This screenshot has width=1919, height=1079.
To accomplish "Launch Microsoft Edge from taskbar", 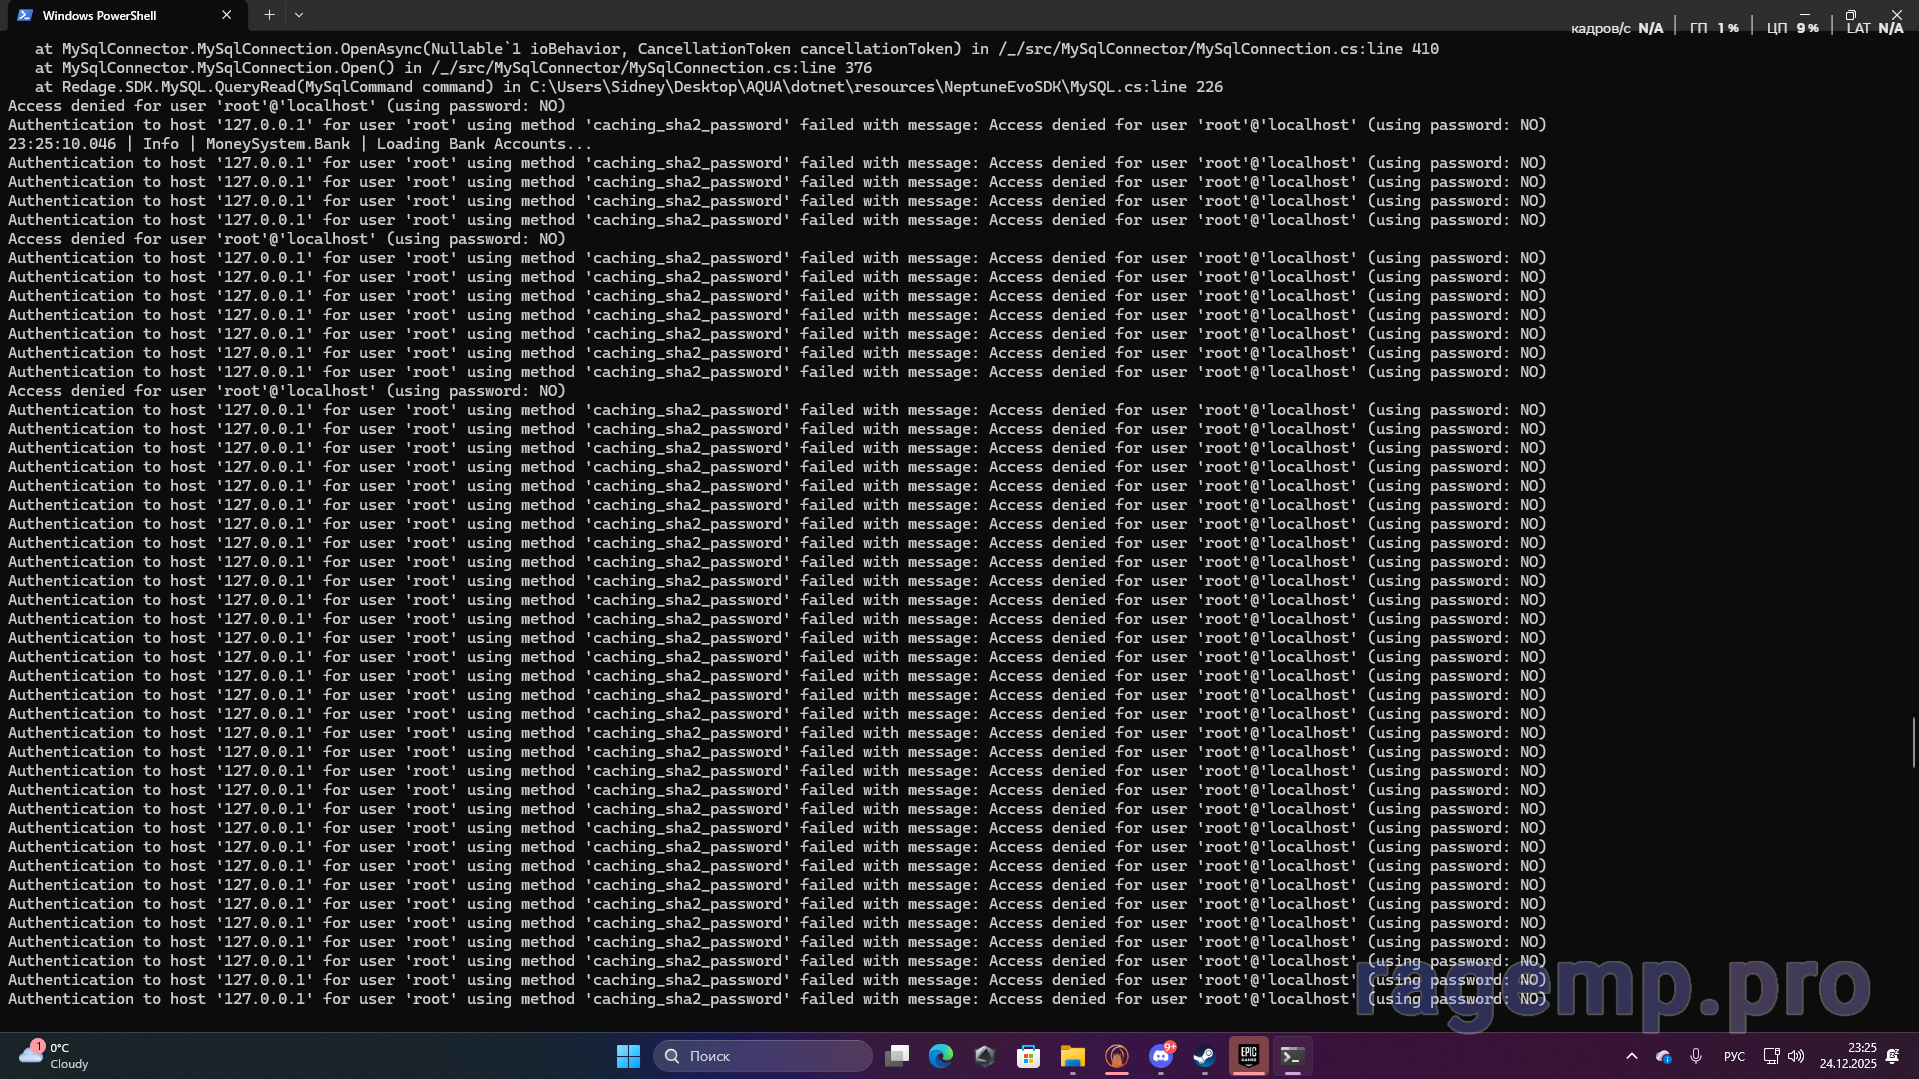I will [941, 1056].
